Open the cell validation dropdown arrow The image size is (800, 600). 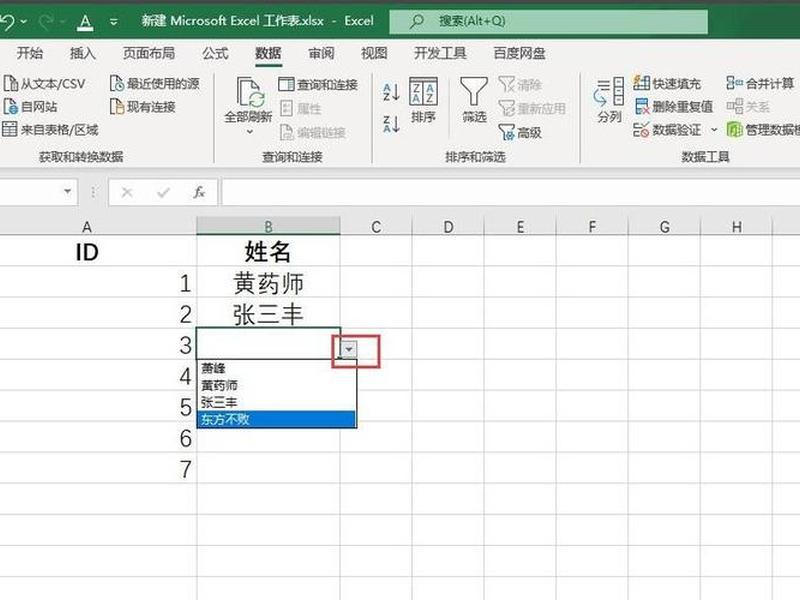pos(349,349)
